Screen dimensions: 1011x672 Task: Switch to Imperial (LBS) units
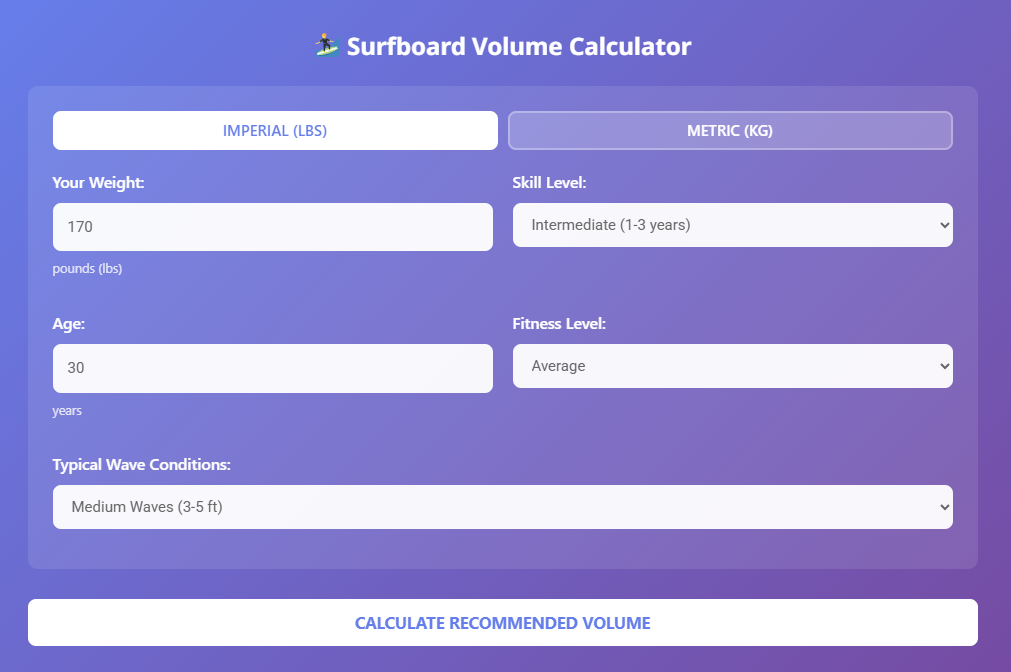point(275,130)
